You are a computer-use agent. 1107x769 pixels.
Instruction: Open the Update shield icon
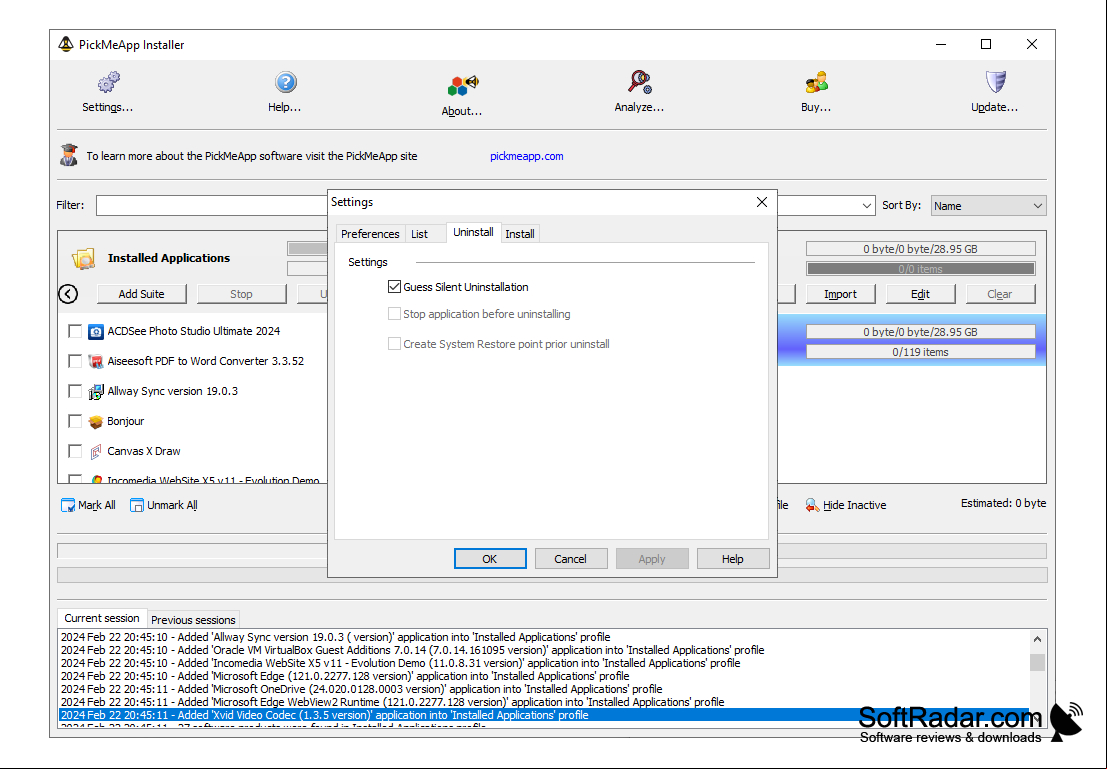pyautogui.click(x=995, y=82)
